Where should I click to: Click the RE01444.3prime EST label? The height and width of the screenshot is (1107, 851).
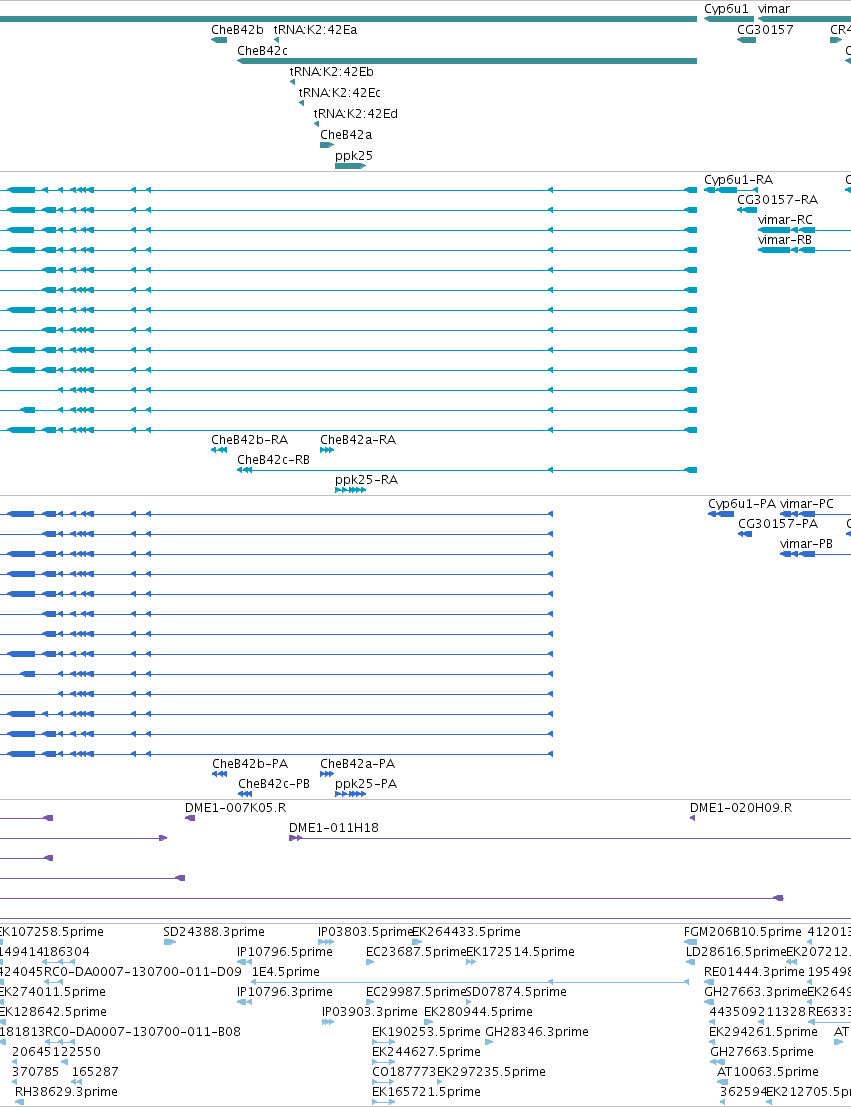coord(754,971)
